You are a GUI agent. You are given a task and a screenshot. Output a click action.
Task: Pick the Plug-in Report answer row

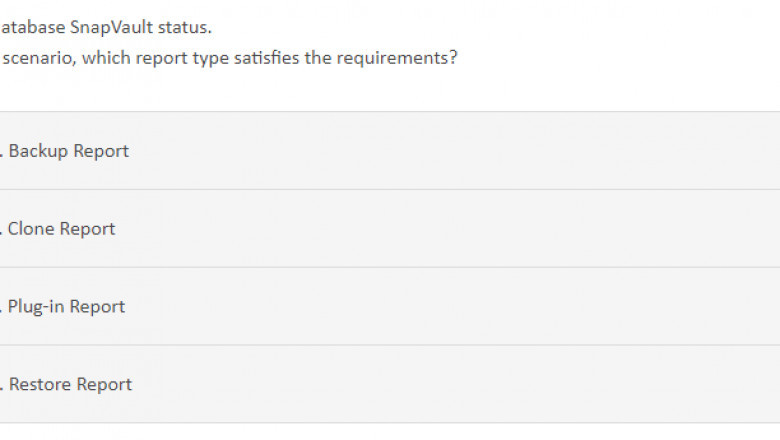(x=390, y=307)
